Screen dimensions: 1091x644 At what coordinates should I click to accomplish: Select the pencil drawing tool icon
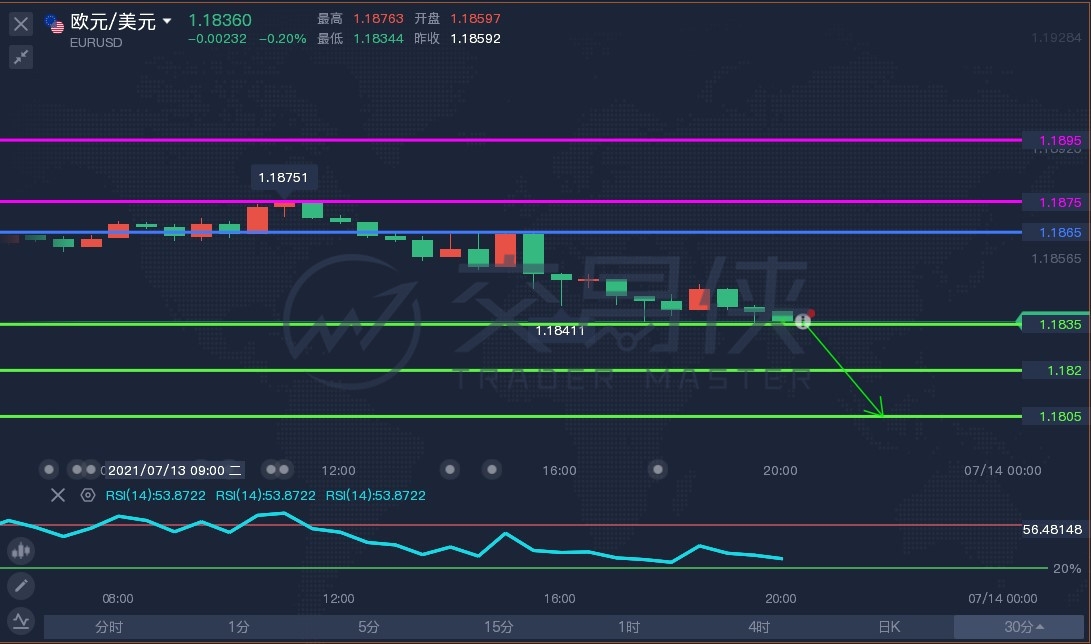click(x=21, y=586)
